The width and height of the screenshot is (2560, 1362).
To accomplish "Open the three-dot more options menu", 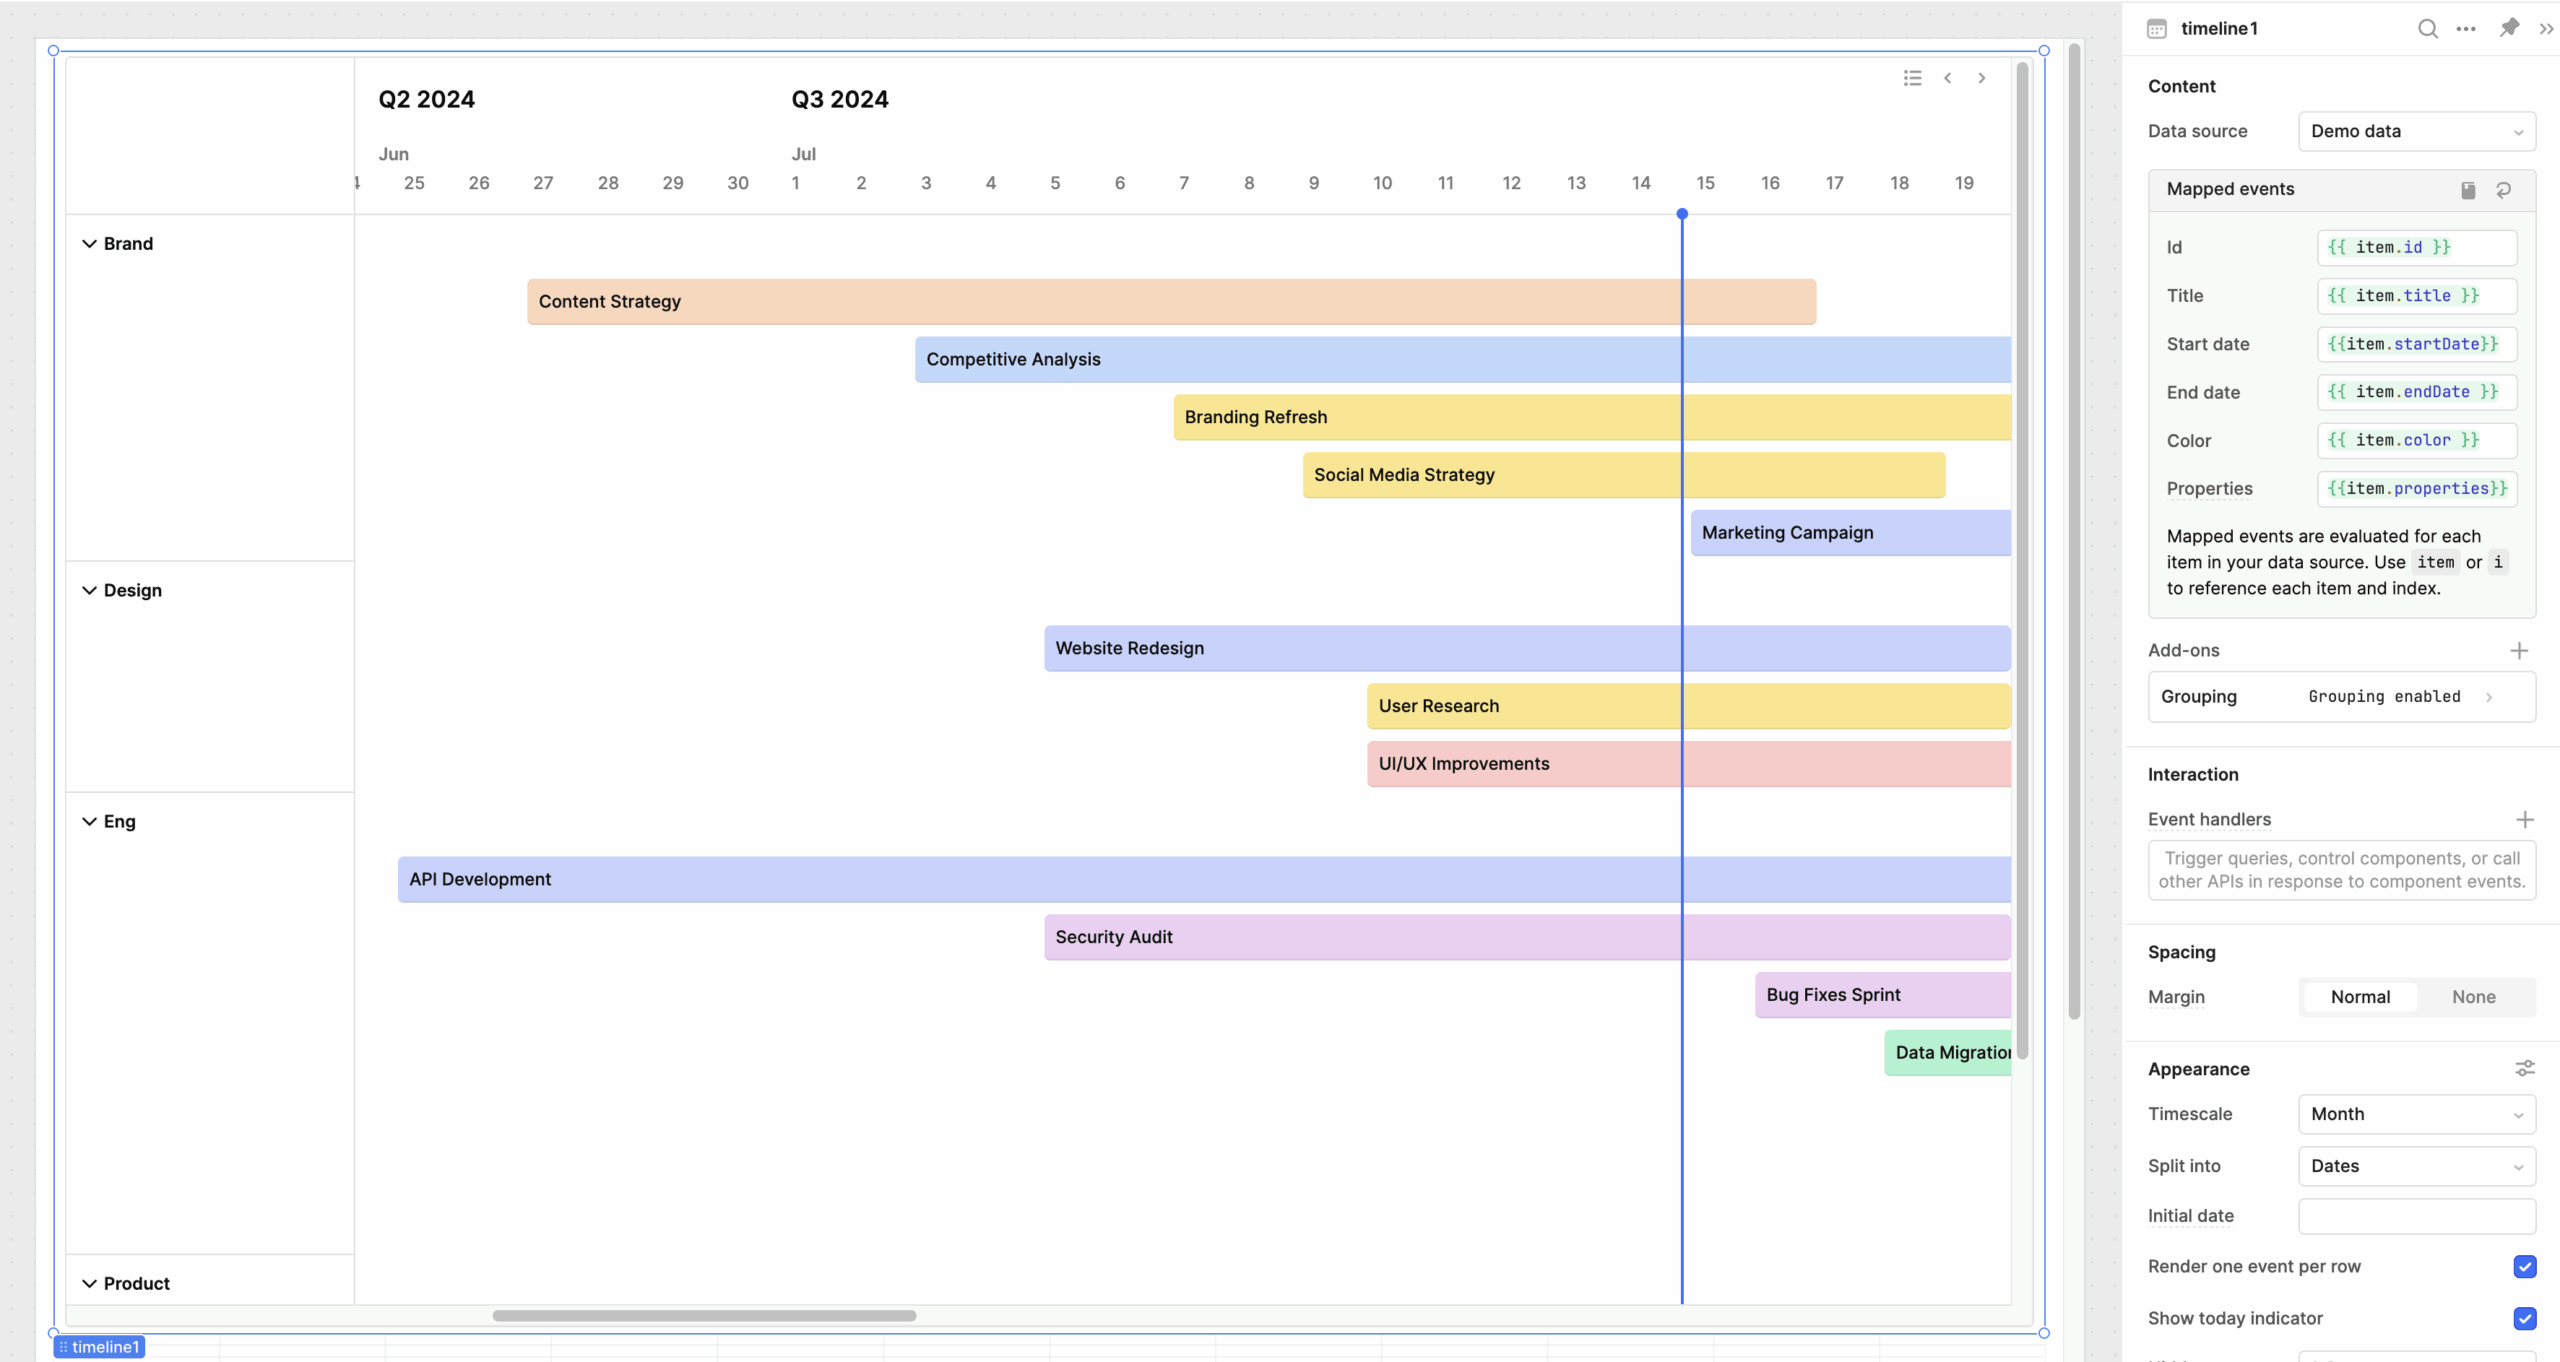I will coord(2466,28).
